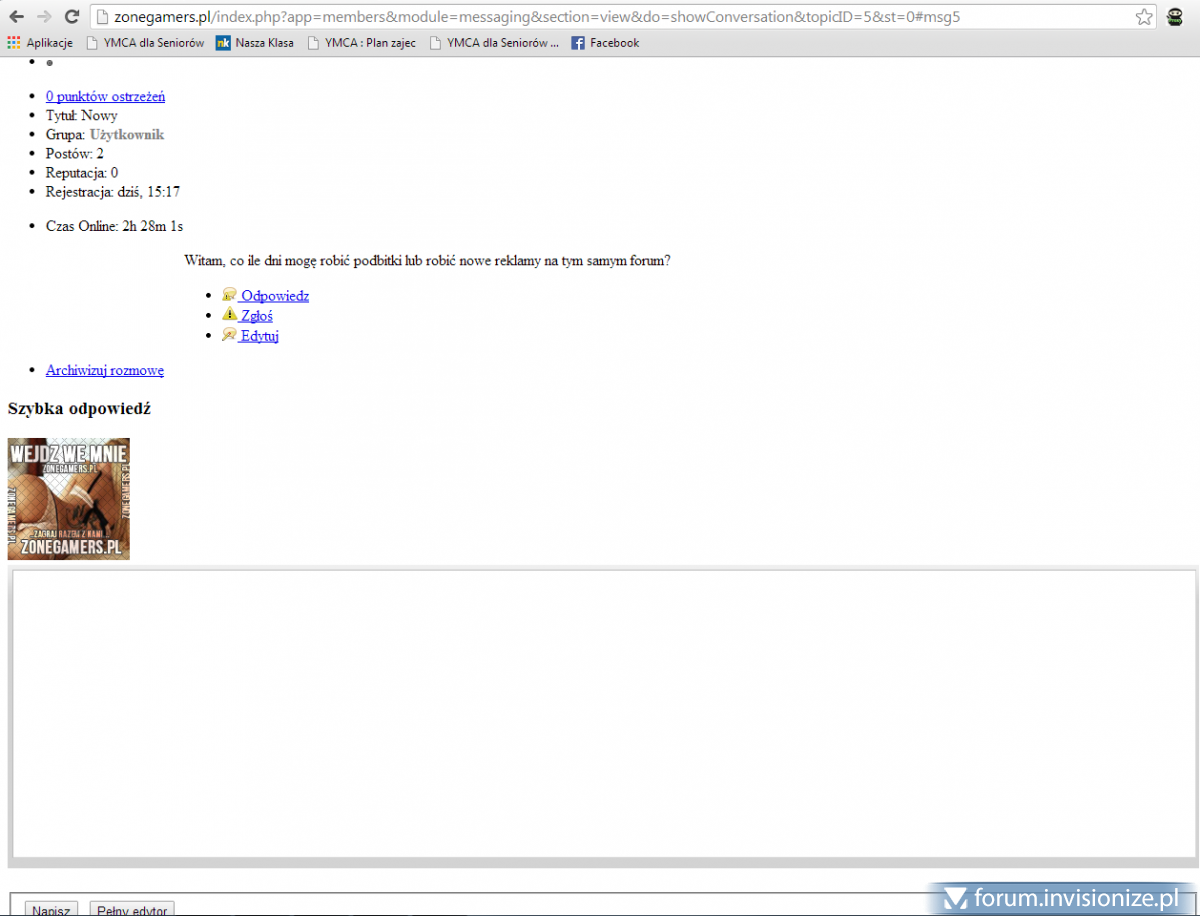Click the warning triangle icon beside Zgłoś

pos(230,314)
